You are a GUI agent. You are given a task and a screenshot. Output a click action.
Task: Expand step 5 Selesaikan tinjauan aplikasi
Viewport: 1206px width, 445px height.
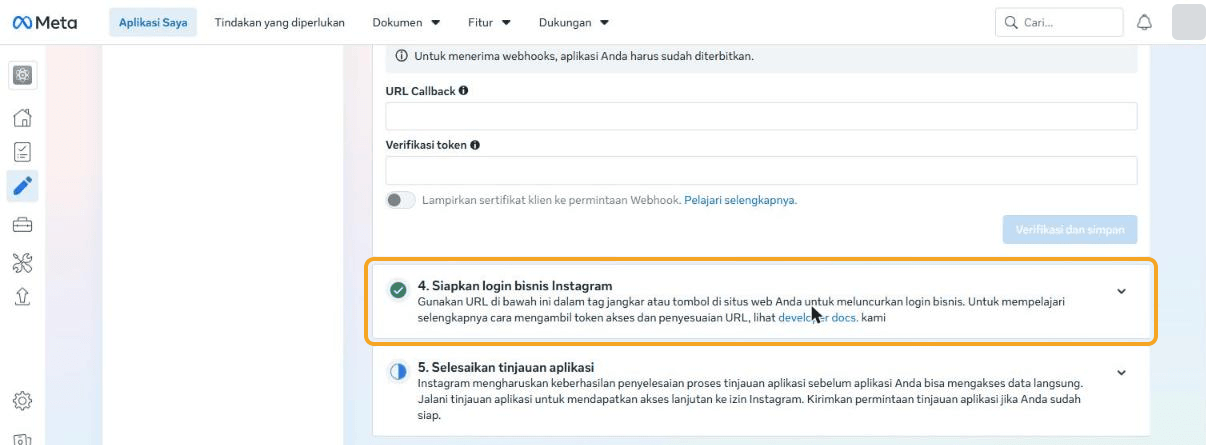(1121, 373)
